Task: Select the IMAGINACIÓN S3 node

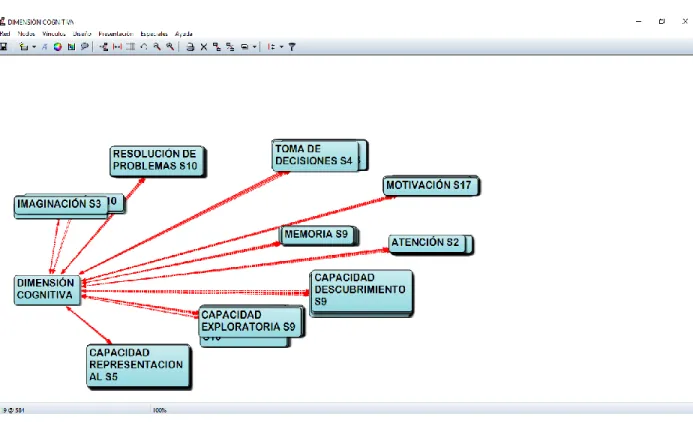Action: [x=61, y=205]
